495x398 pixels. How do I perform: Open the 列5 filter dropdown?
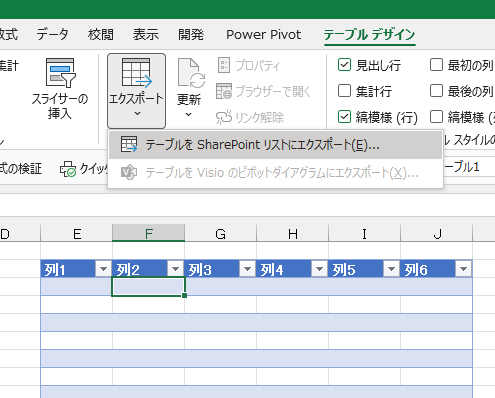pos(391,269)
